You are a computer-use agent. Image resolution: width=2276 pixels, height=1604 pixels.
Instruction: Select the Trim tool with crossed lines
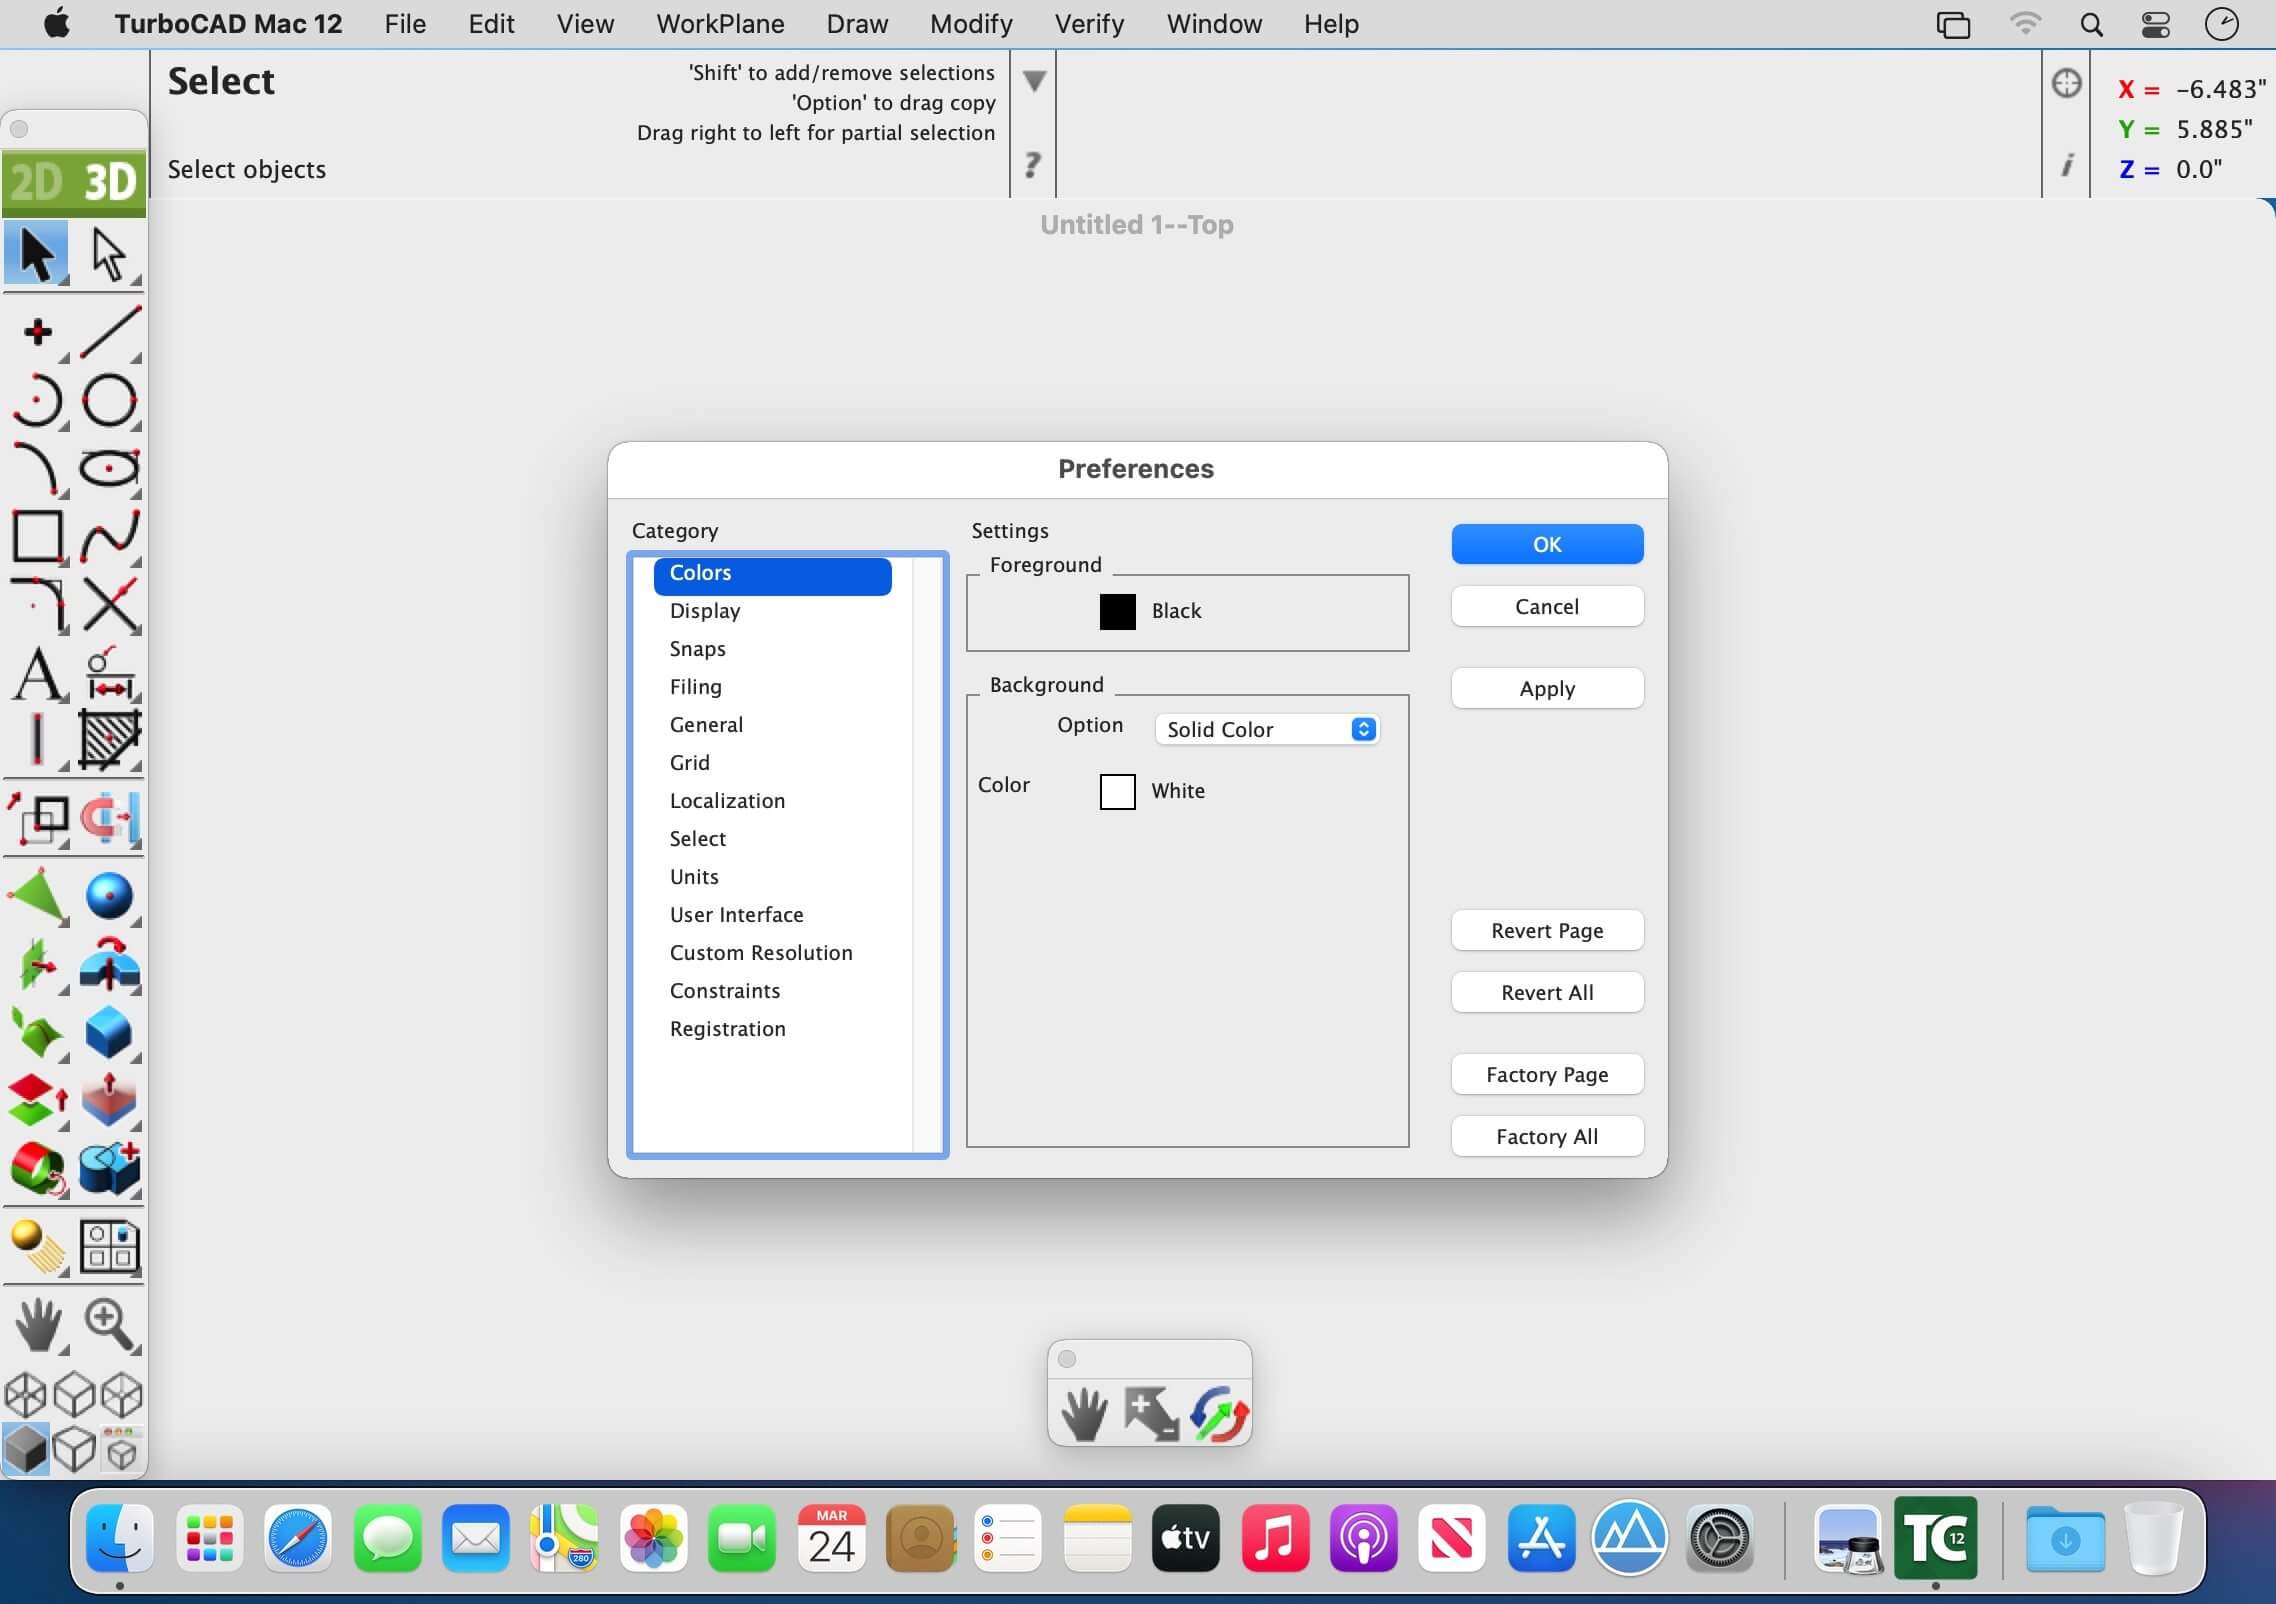109,604
